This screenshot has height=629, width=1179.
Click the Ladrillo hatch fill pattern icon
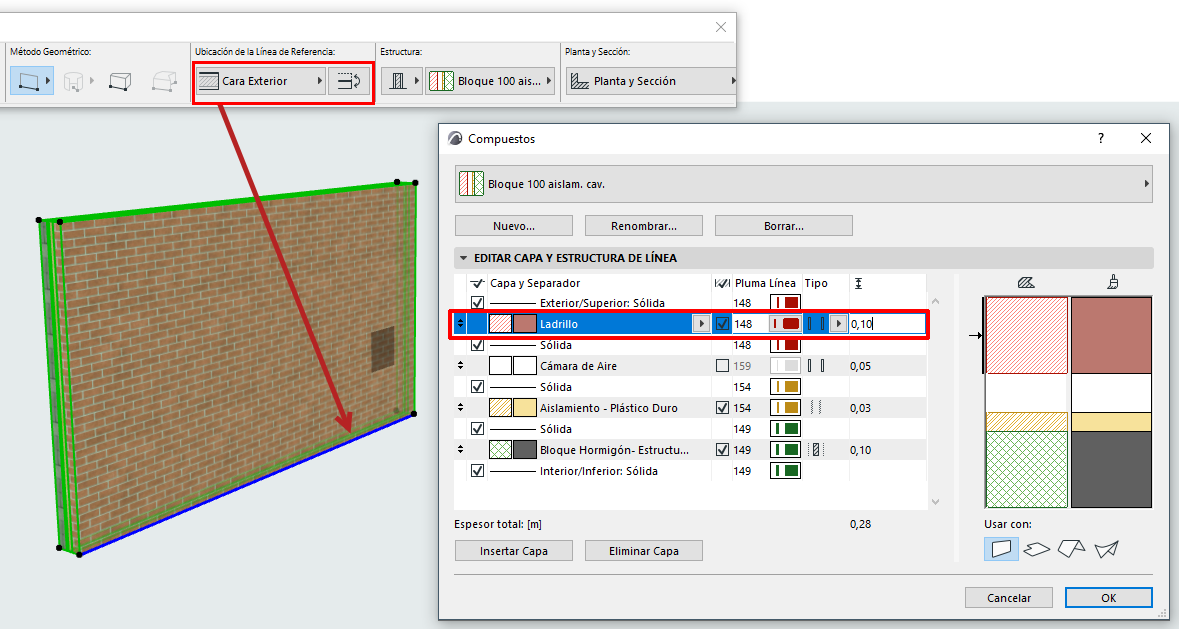coord(500,324)
